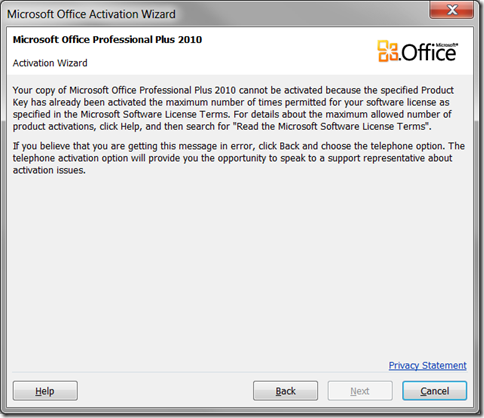Image resolution: width=484 pixels, height=418 pixels.
Task: Click the paragraph beginning "Your copy of Microsoft Office"
Action: point(233,108)
